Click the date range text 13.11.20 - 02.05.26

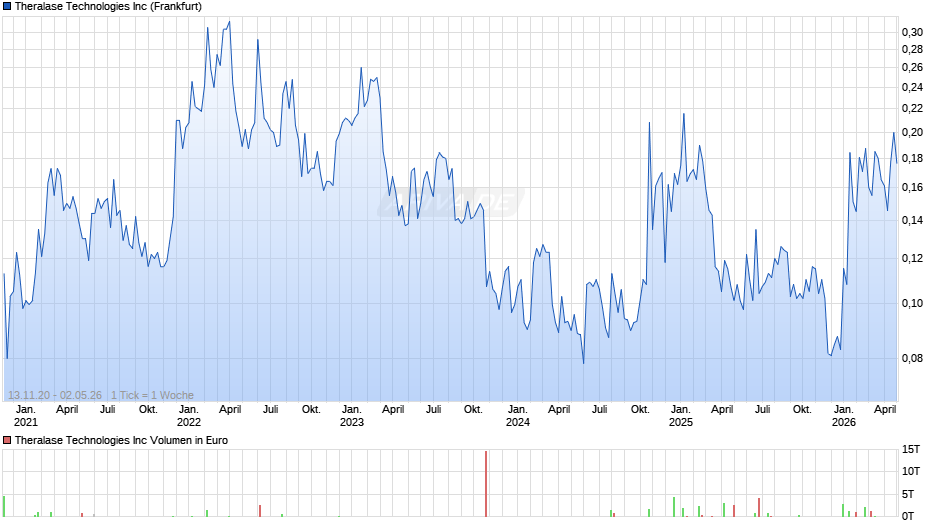pyautogui.click(x=55, y=395)
